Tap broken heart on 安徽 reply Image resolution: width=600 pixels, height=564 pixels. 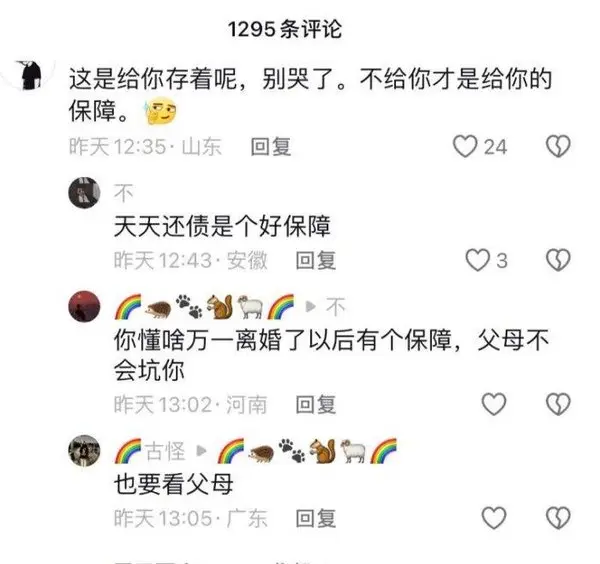coord(558,260)
